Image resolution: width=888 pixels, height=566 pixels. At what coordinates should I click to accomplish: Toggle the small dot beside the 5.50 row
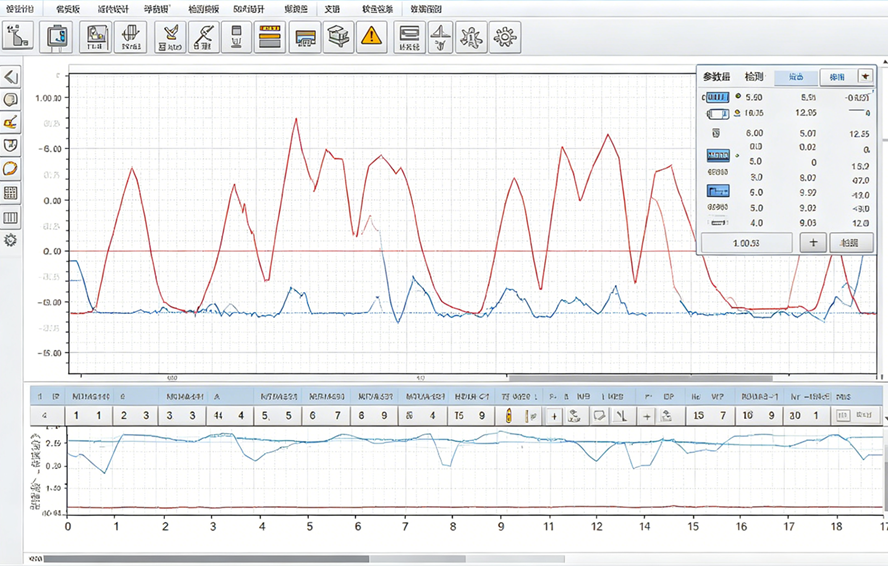point(738,97)
